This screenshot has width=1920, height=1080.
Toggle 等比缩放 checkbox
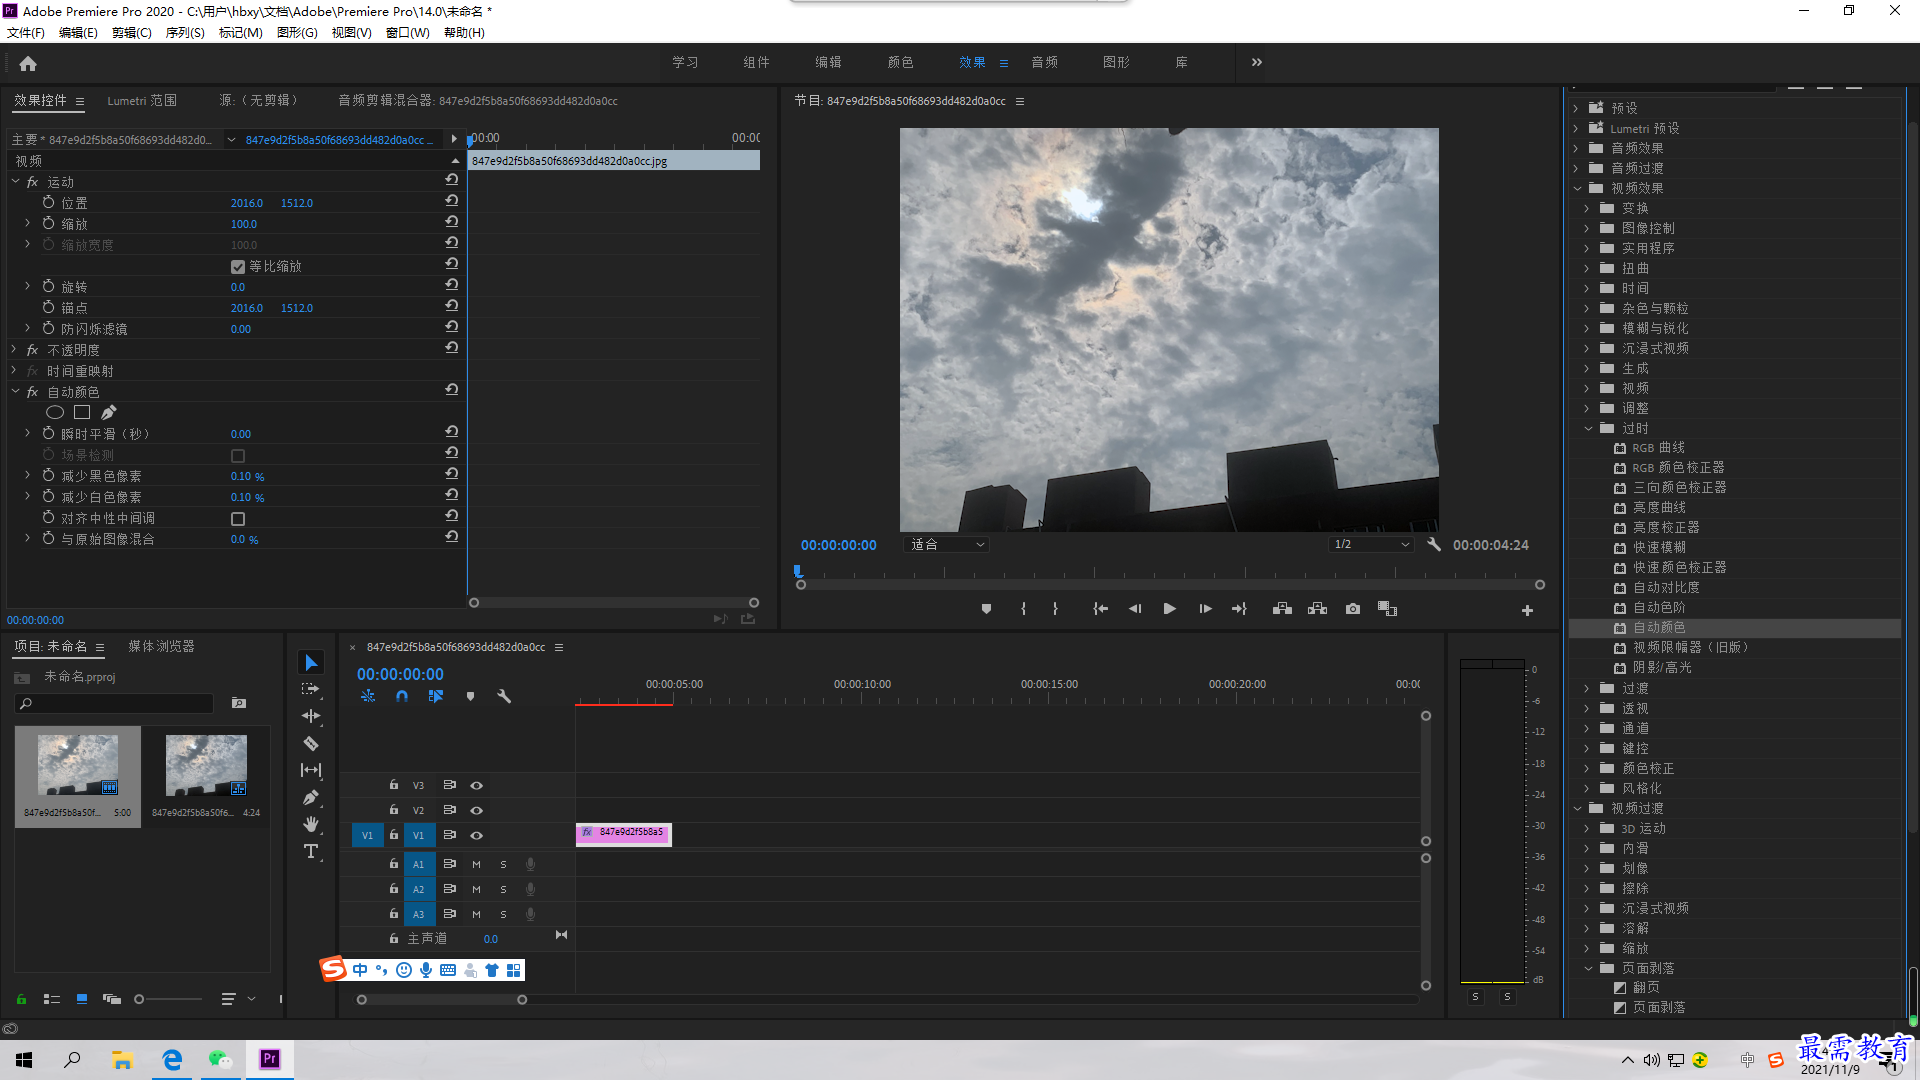coord(238,267)
